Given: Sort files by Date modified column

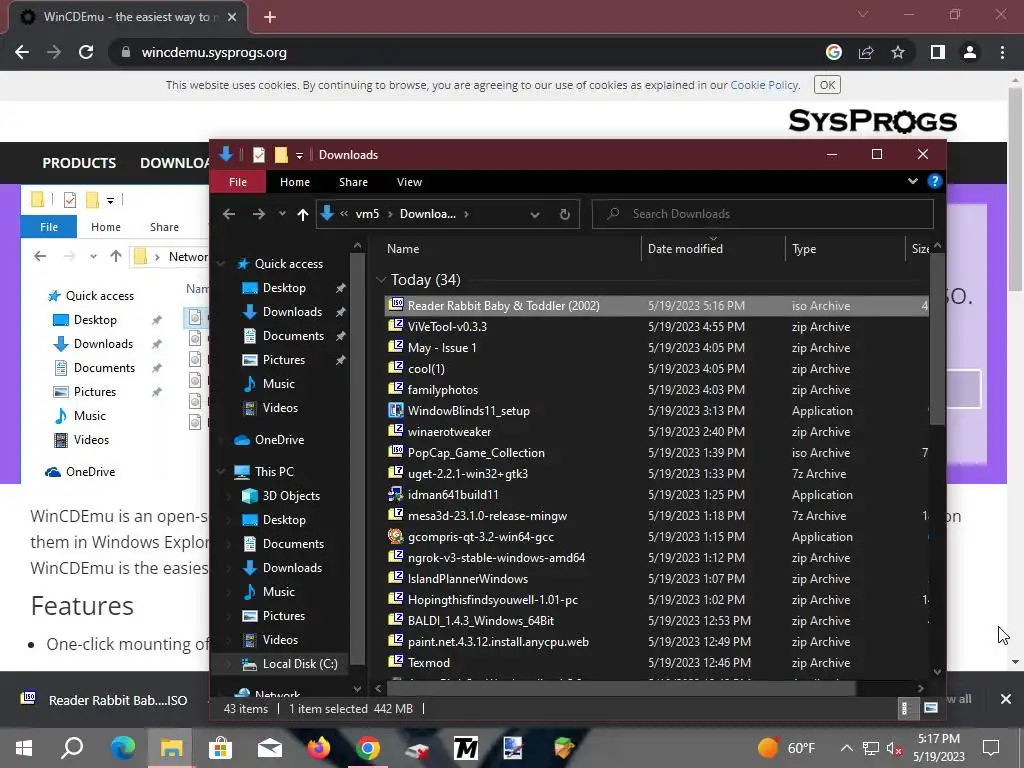Looking at the screenshot, I should [x=685, y=249].
